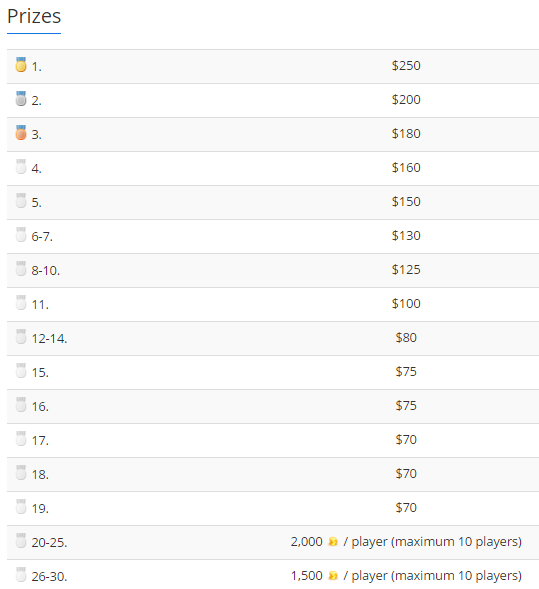Click the grey medal icon beside rank 4
The height and width of the screenshot is (589, 539).
point(21,167)
